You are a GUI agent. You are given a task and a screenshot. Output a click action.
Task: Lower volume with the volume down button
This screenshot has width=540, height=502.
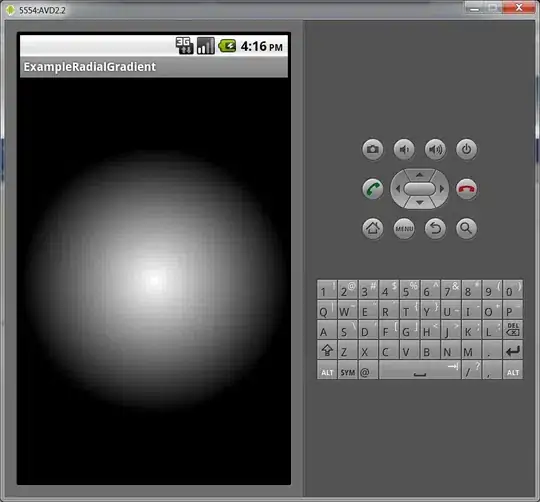click(x=404, y=149)
